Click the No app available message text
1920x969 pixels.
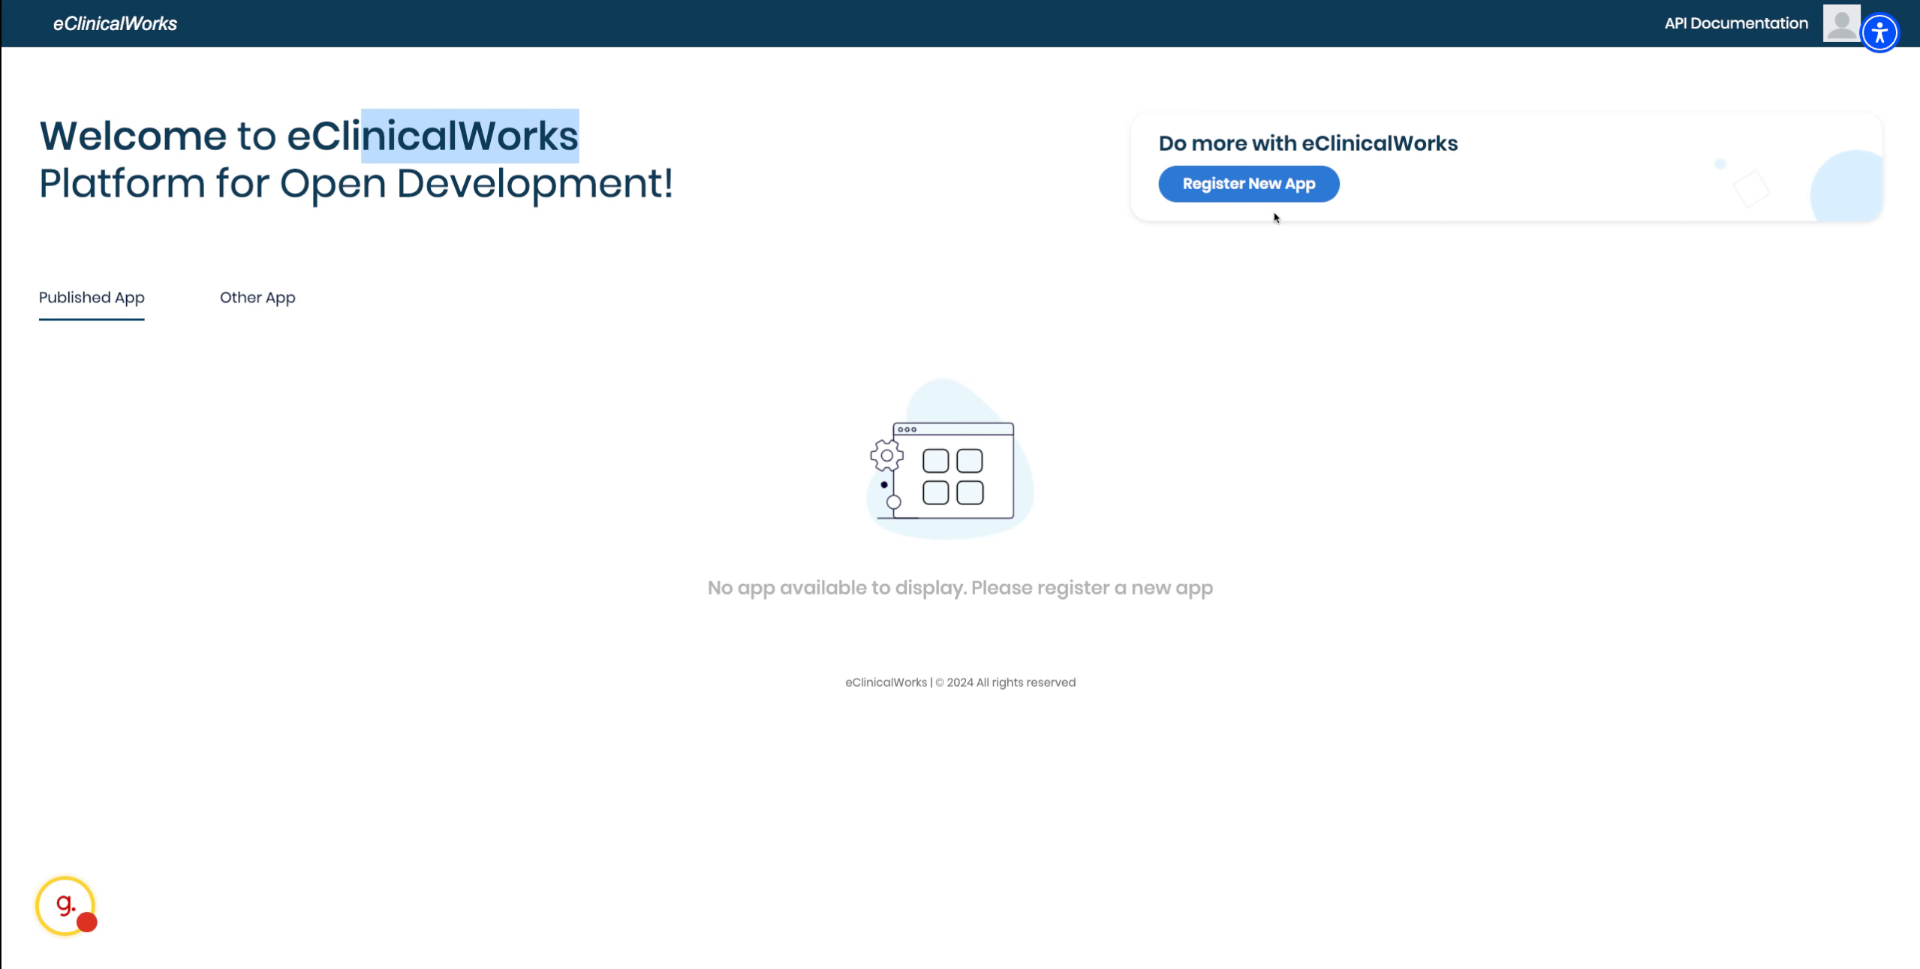point(959,587)
